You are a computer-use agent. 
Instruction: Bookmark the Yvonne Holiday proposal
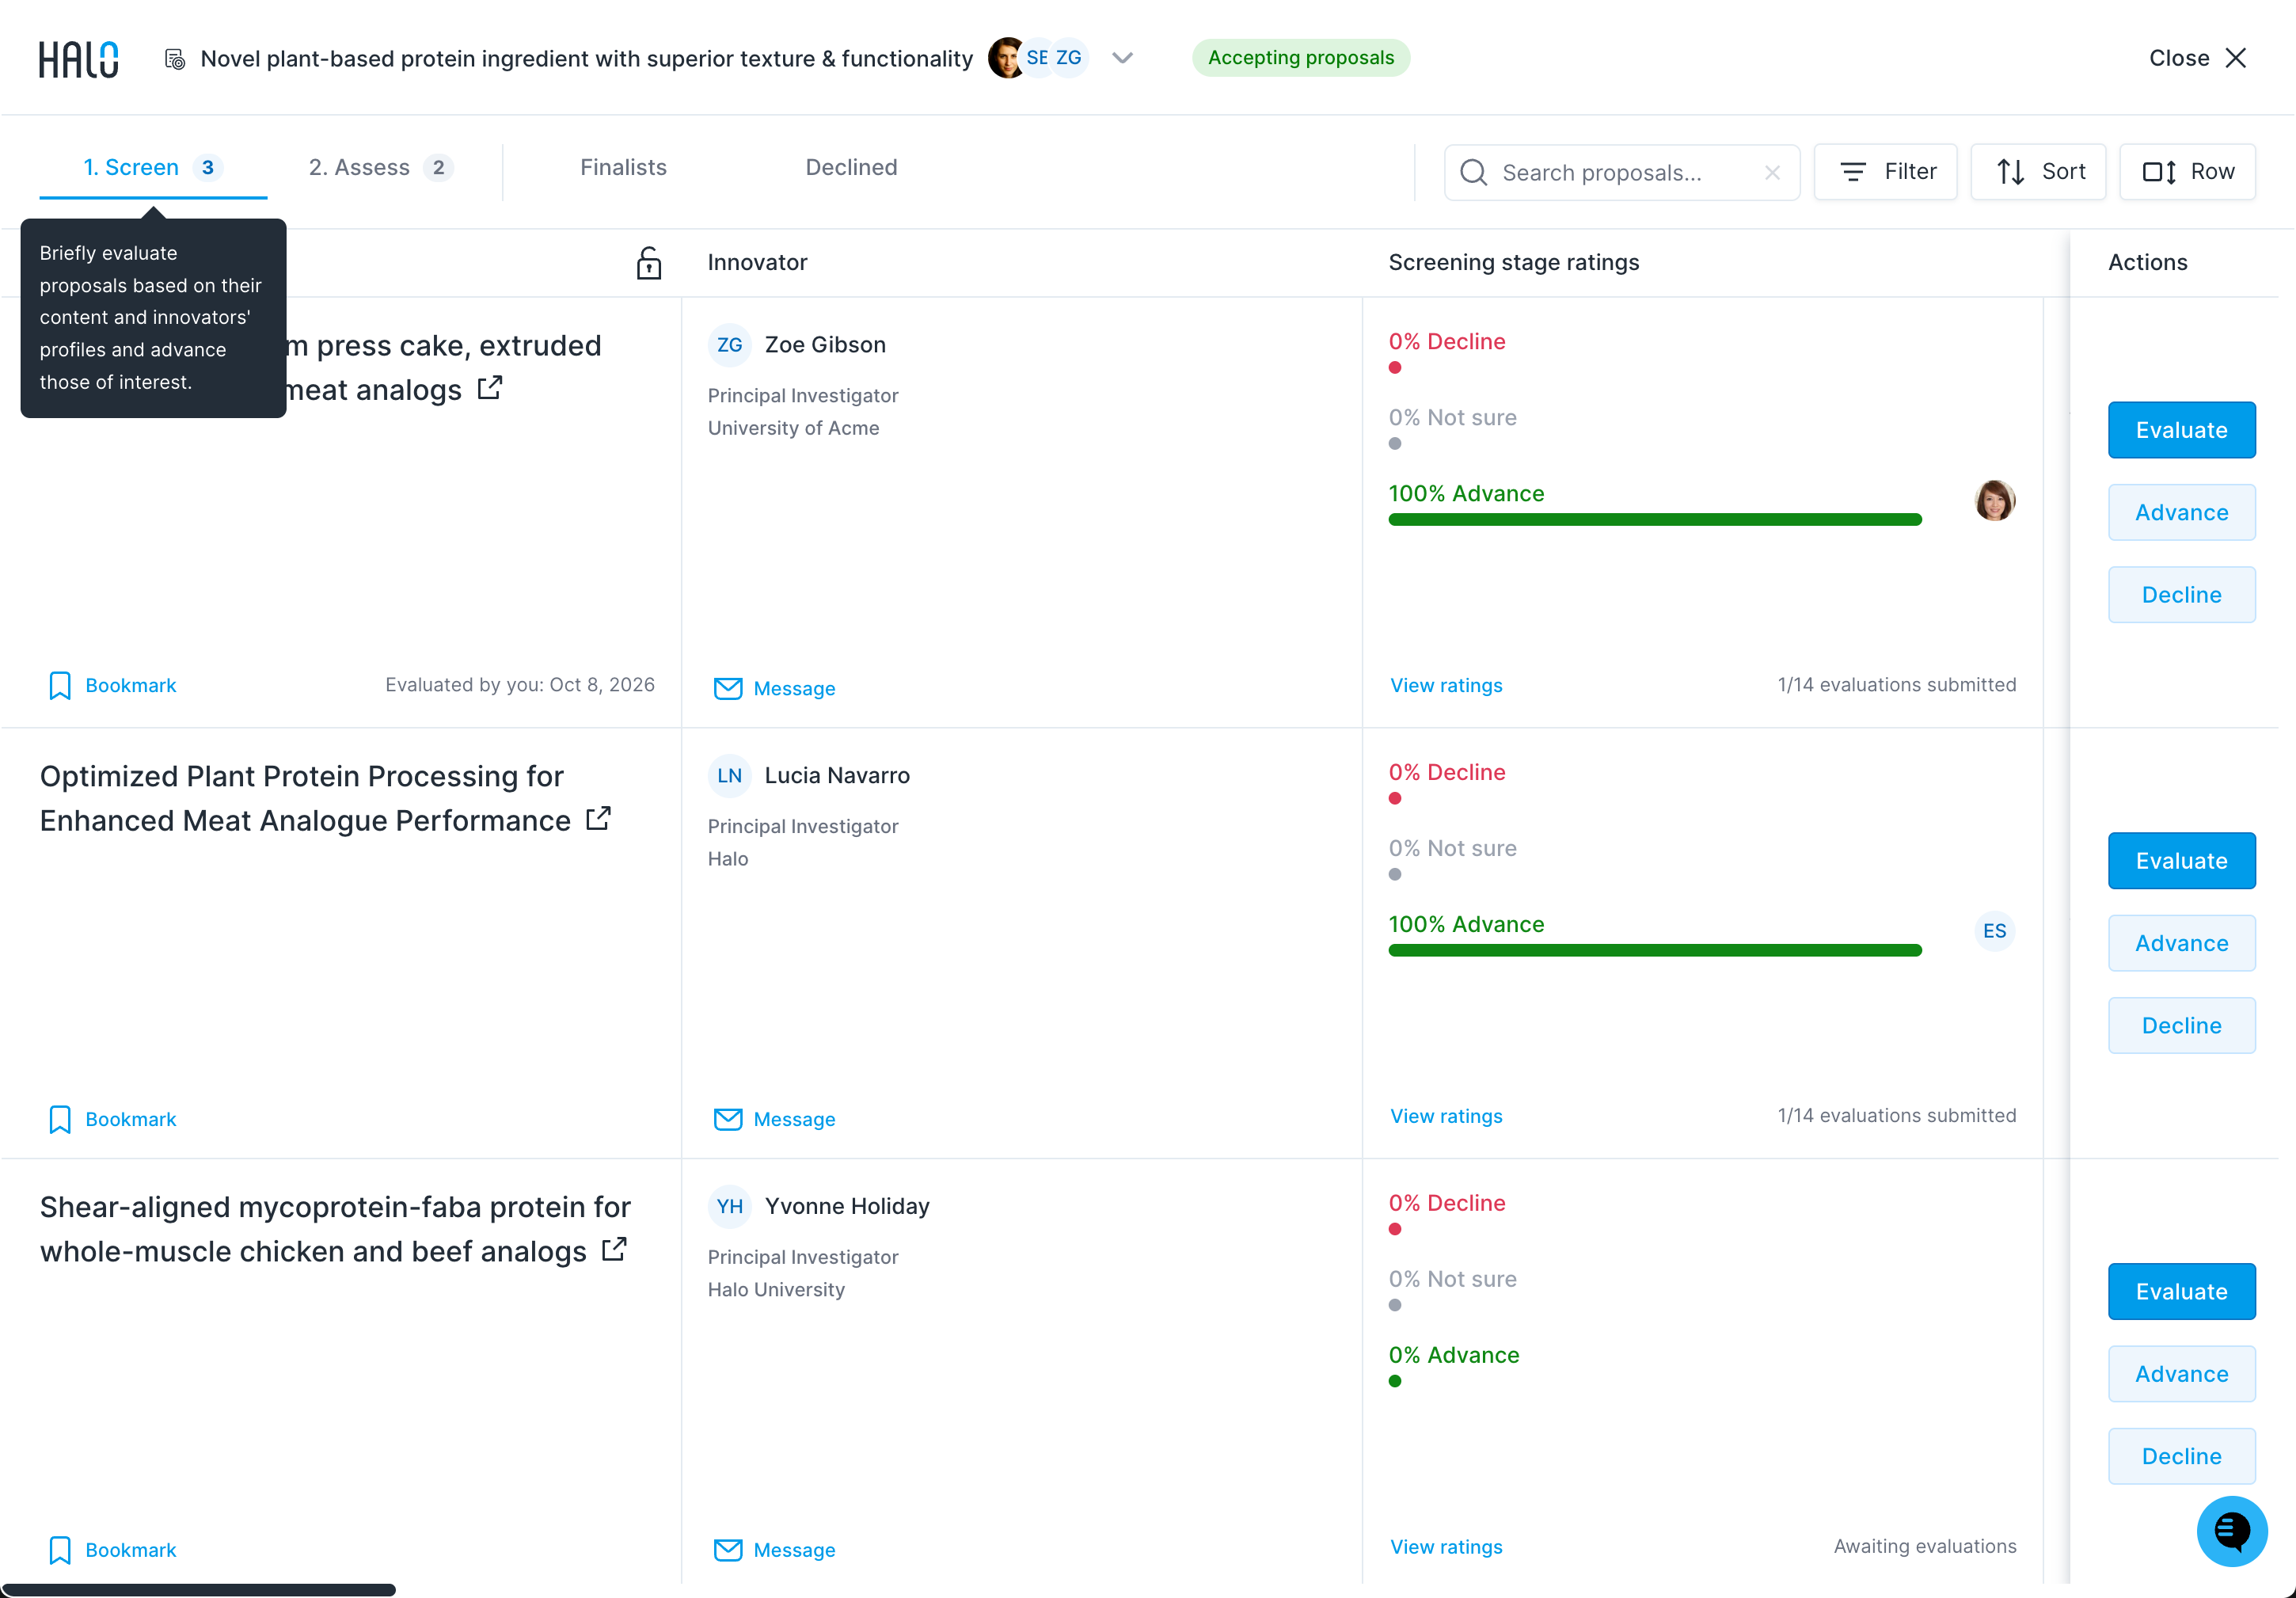point(112,1551)
